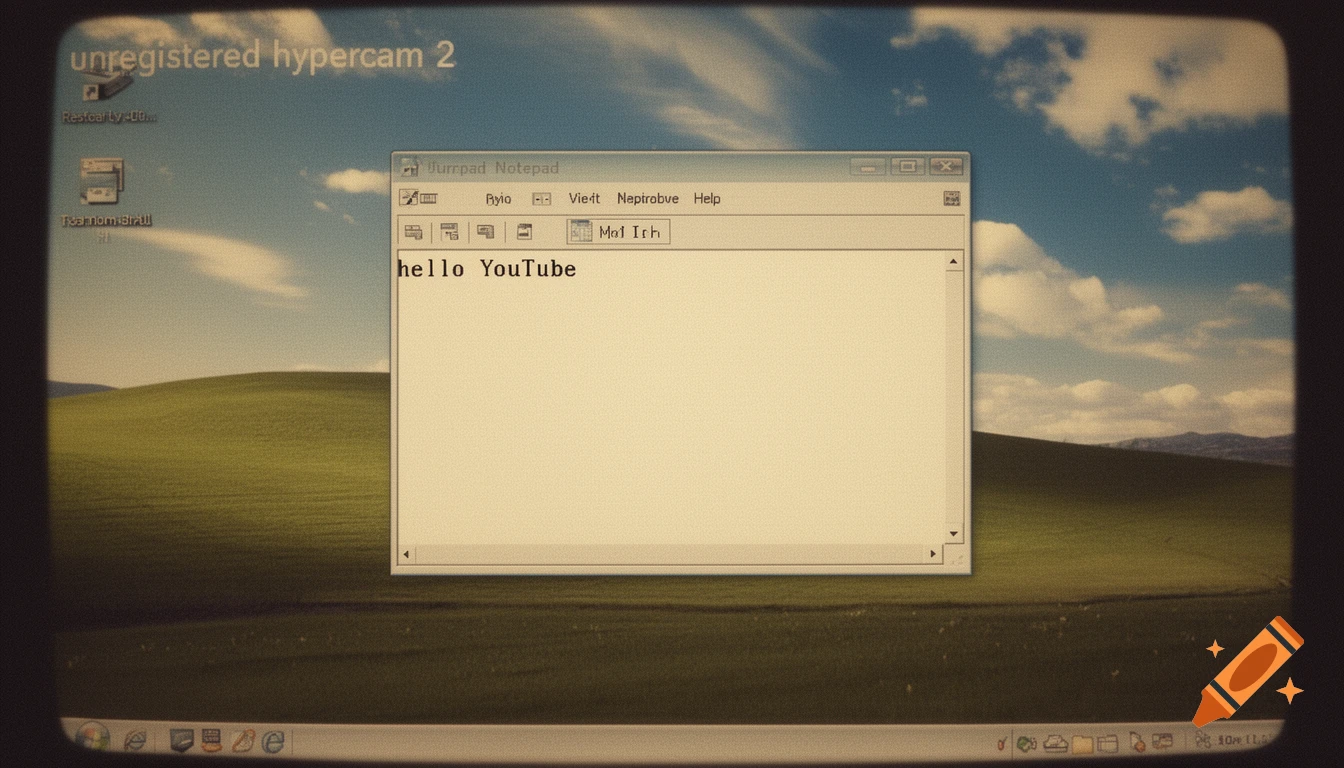Viewport: 1344px width, 768px height.
Task: Click the pencil-shaped icon in the quick launch bar
Action: [242, 740]
